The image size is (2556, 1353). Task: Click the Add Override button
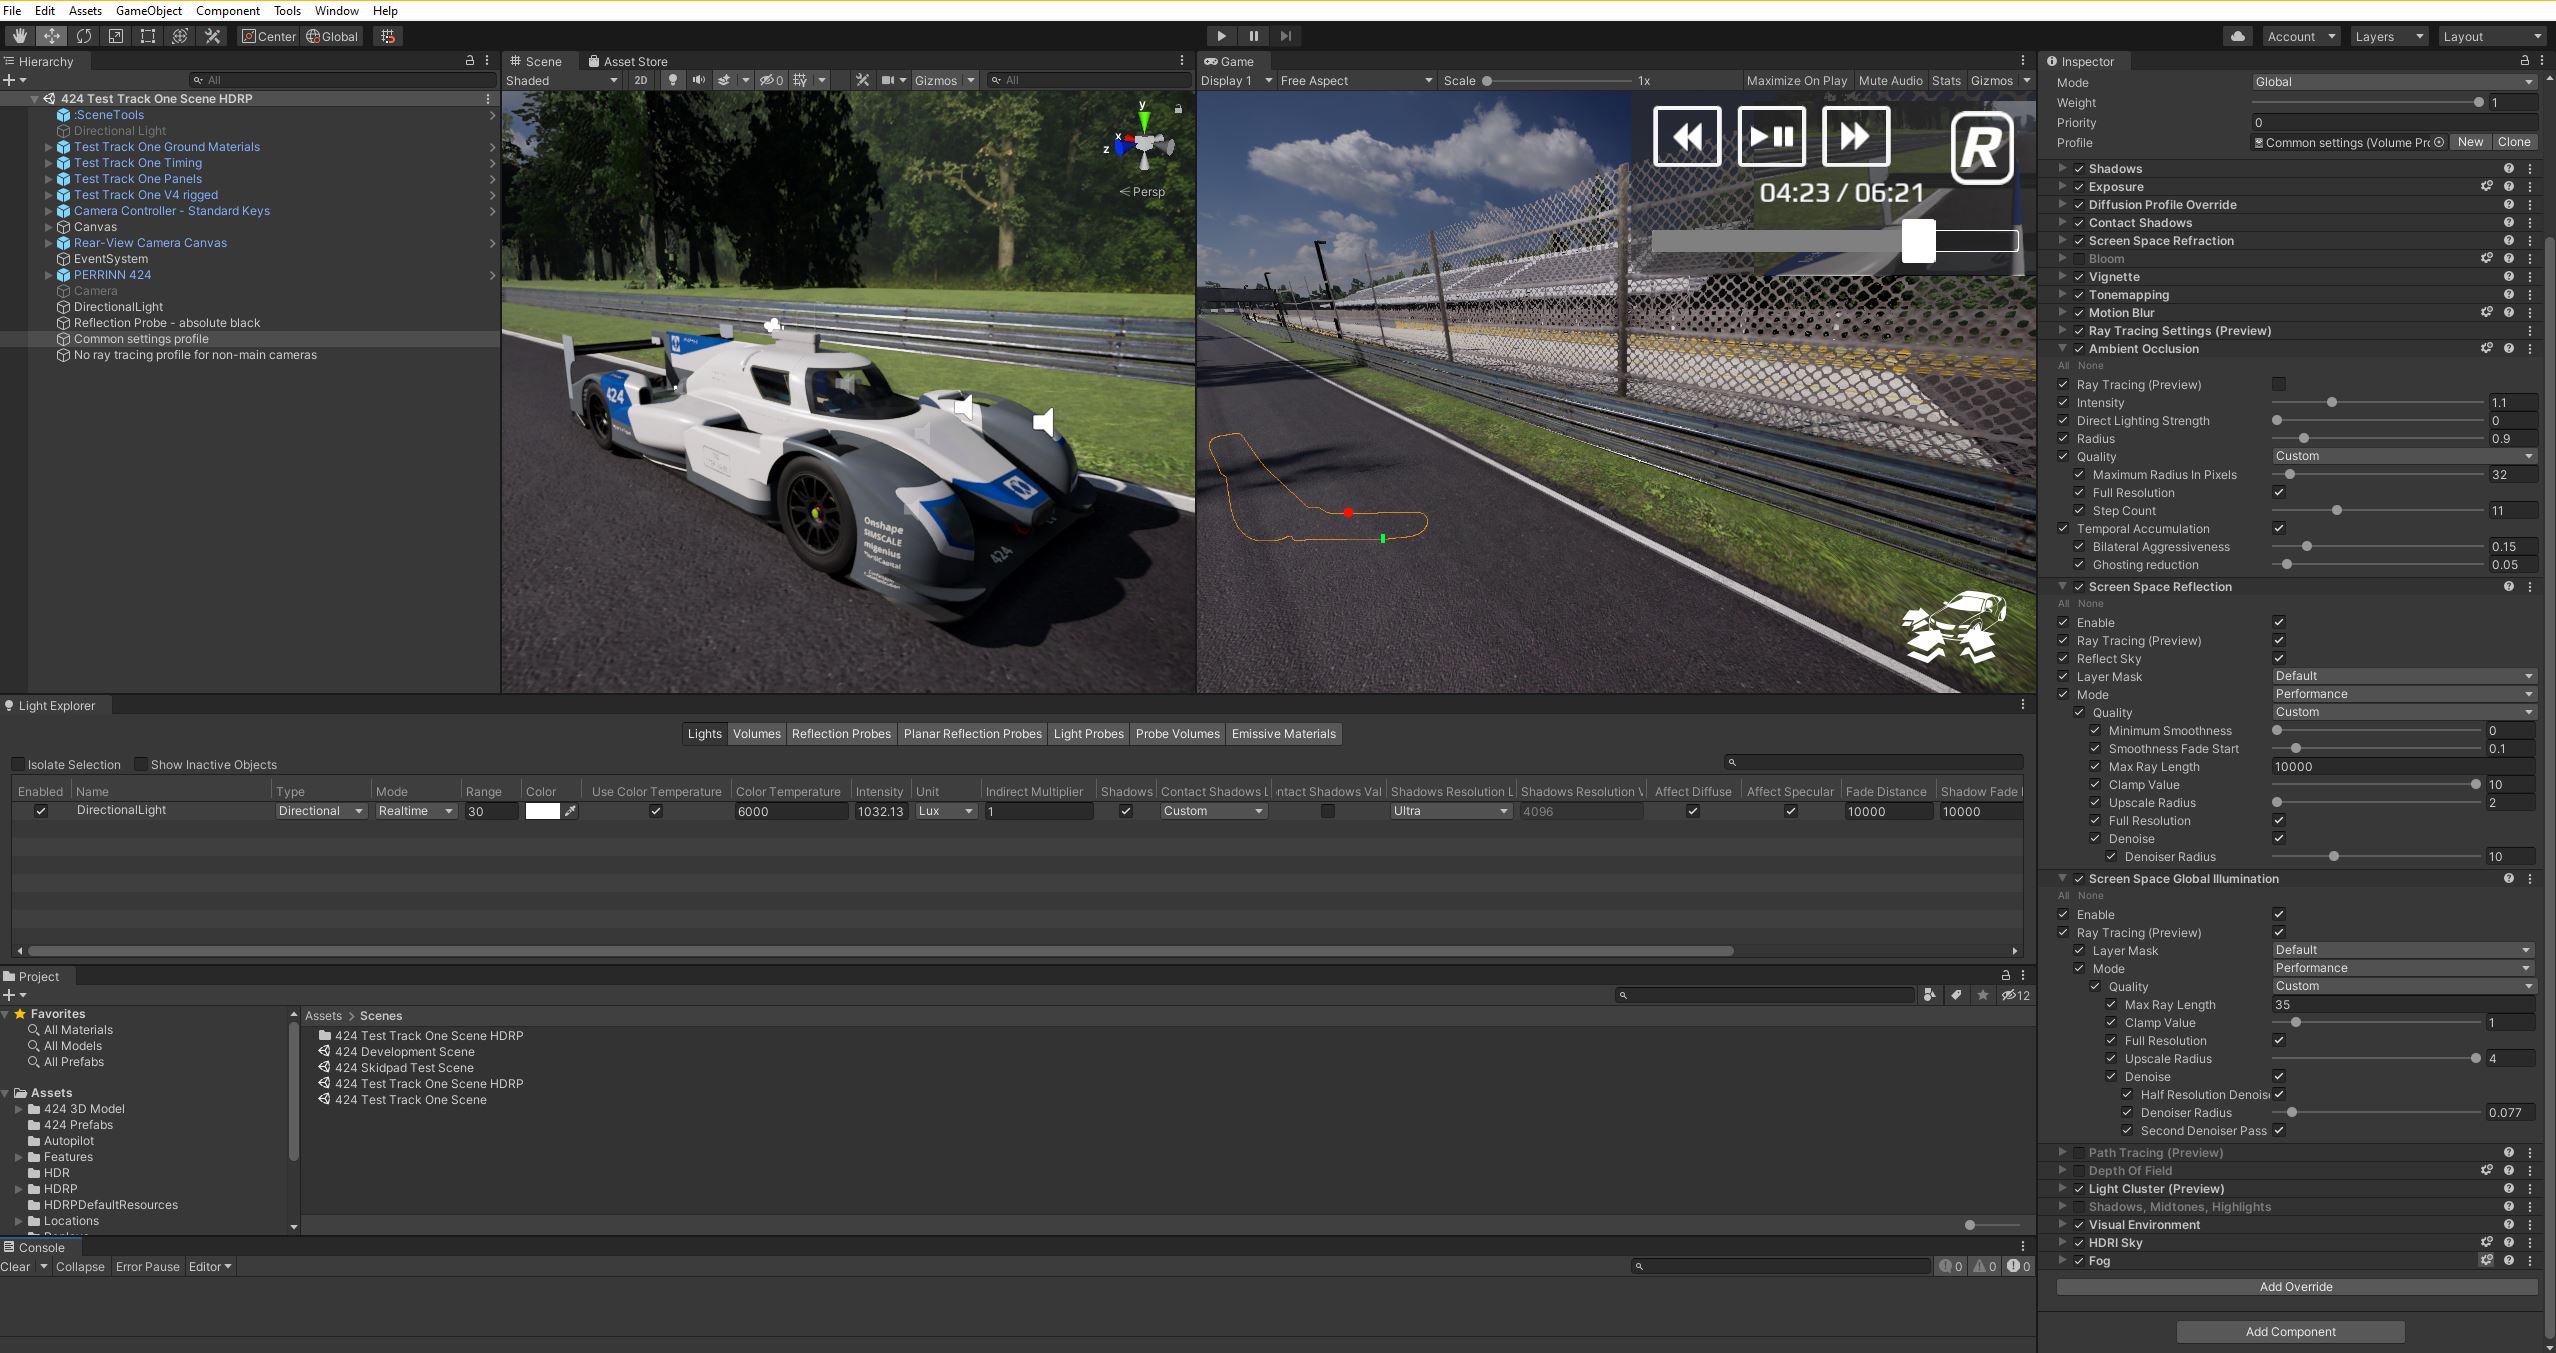[2295, 1287]
